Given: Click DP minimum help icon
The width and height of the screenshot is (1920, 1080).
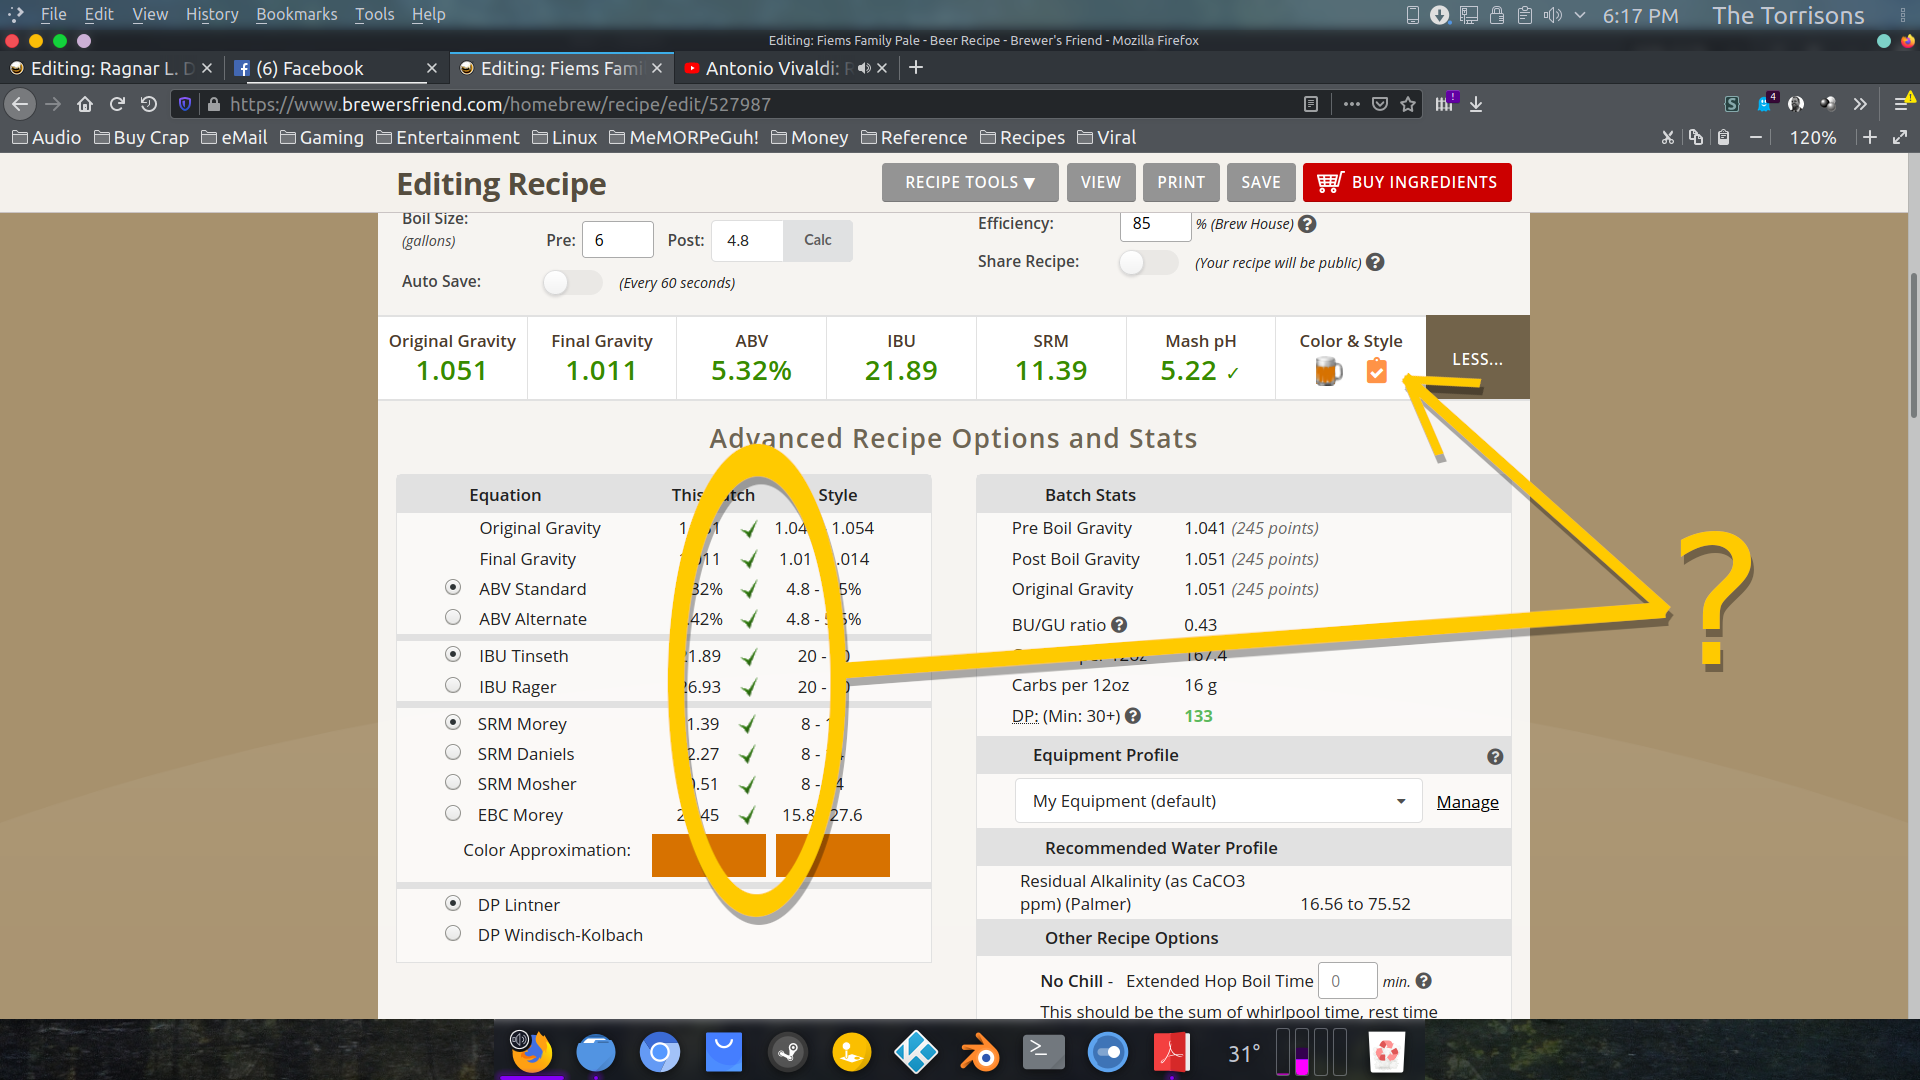Looking at the screenshot, I should pos(1133,715).
